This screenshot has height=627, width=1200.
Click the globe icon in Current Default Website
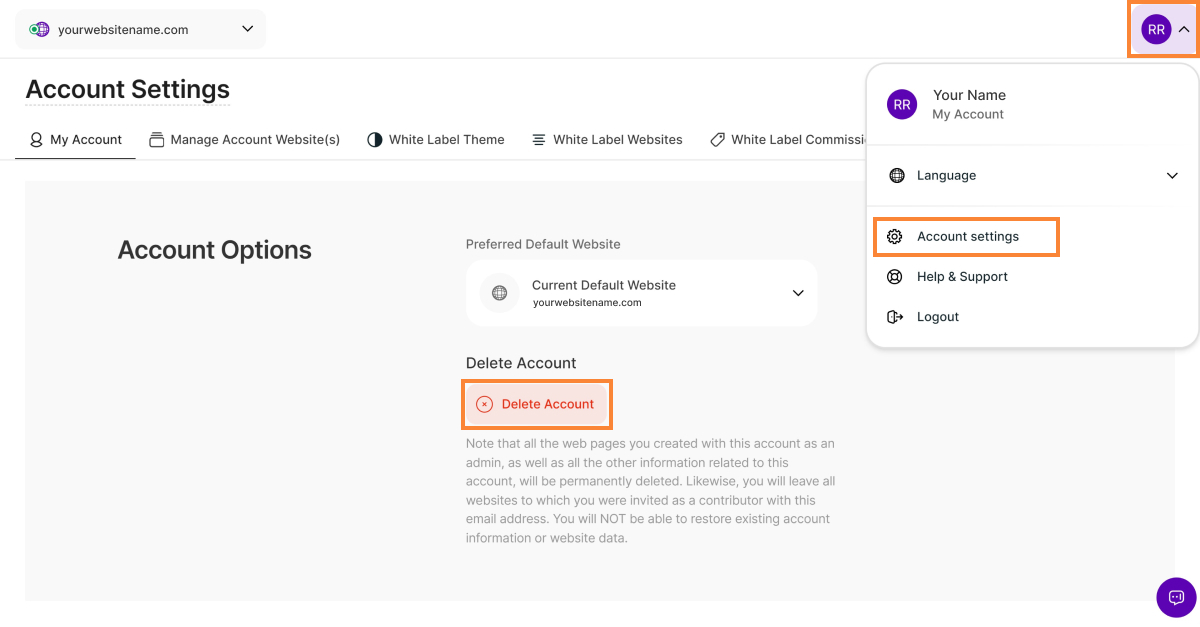click(499, 293)
